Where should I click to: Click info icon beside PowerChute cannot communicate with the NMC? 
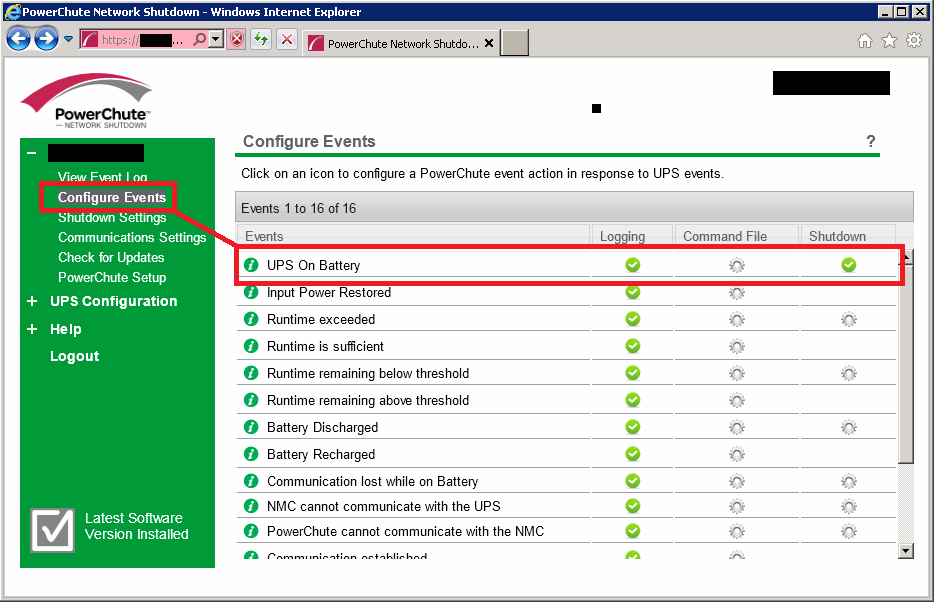(x=251, y=531)
